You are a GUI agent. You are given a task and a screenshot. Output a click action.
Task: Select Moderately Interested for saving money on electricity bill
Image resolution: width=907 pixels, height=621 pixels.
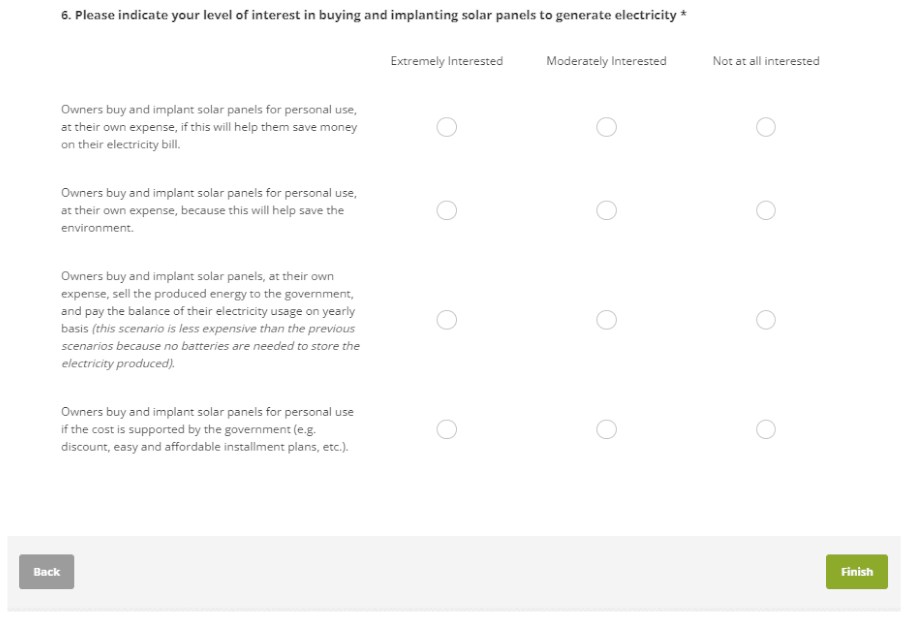pyautogui.click(x=606, y=127)
